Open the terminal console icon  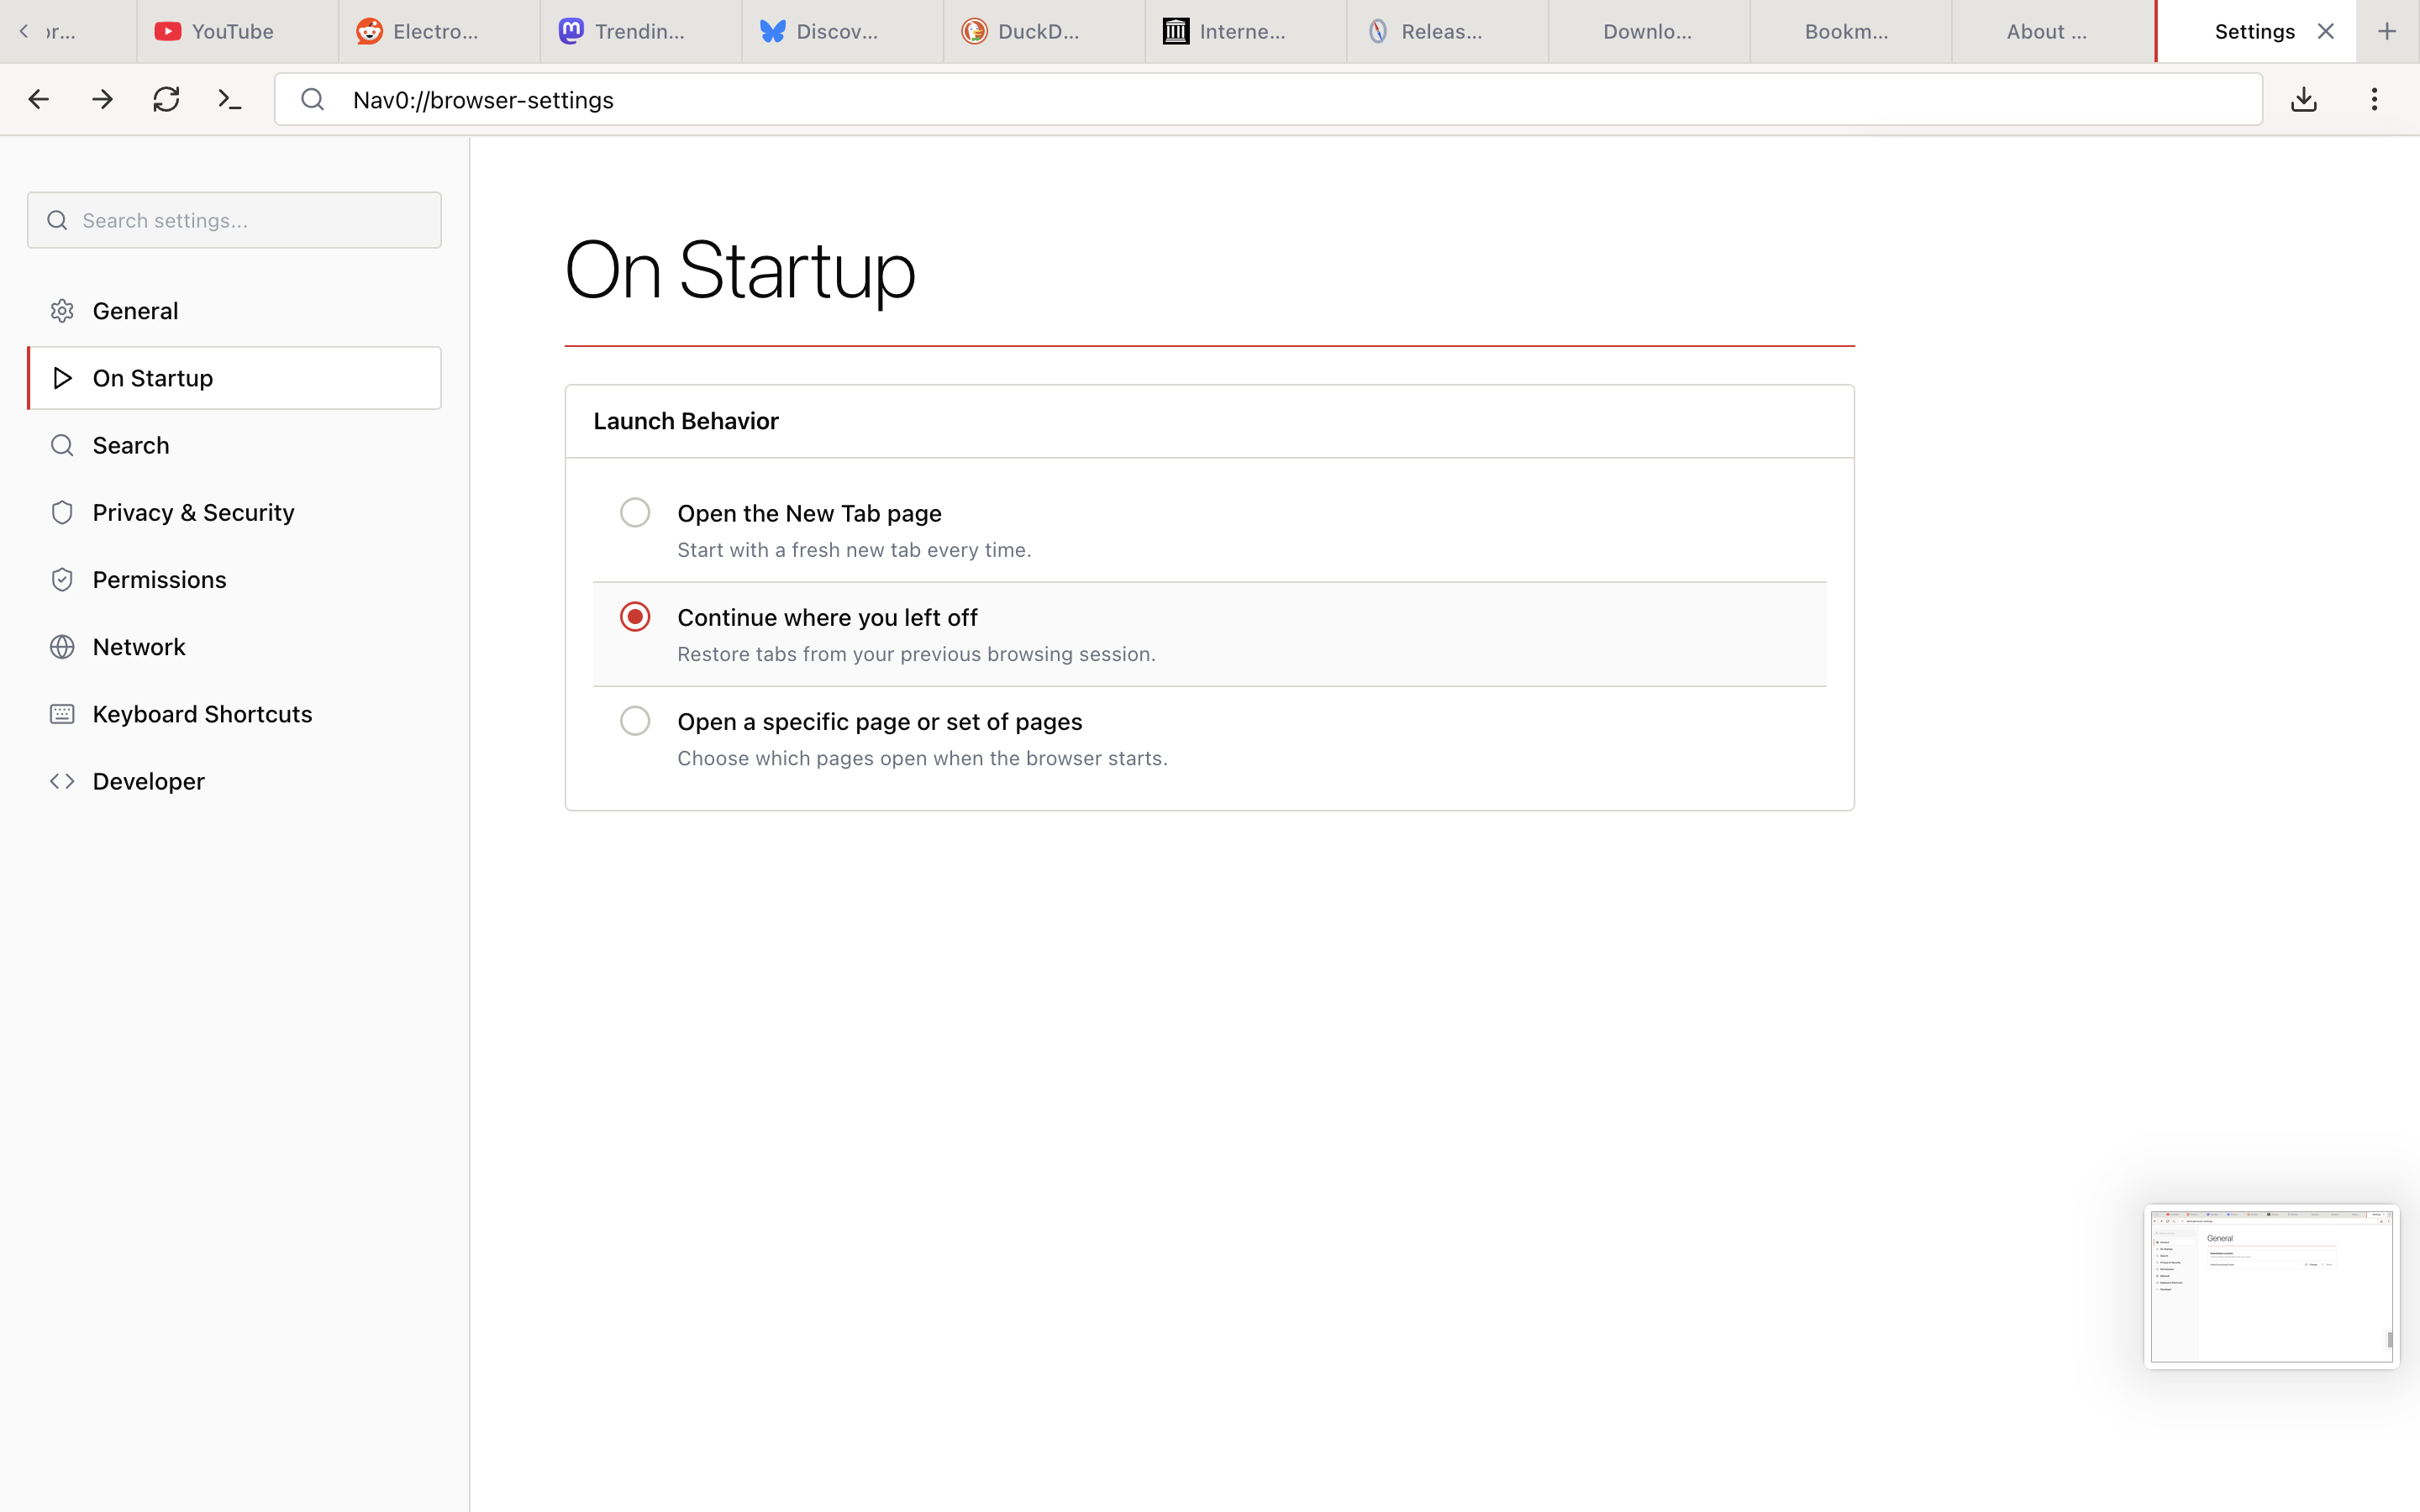(230, 99)
